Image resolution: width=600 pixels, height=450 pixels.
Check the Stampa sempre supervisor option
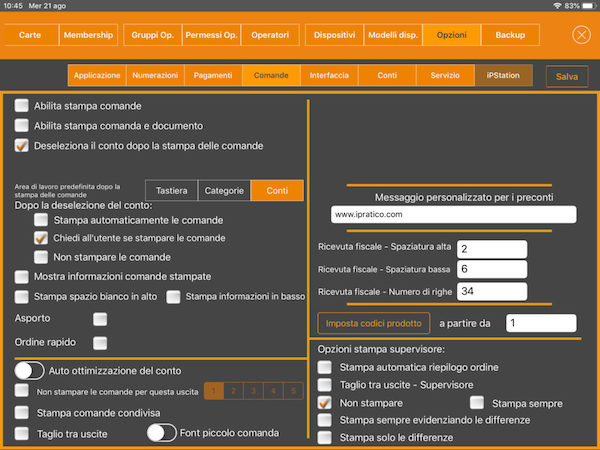[477, 403]
